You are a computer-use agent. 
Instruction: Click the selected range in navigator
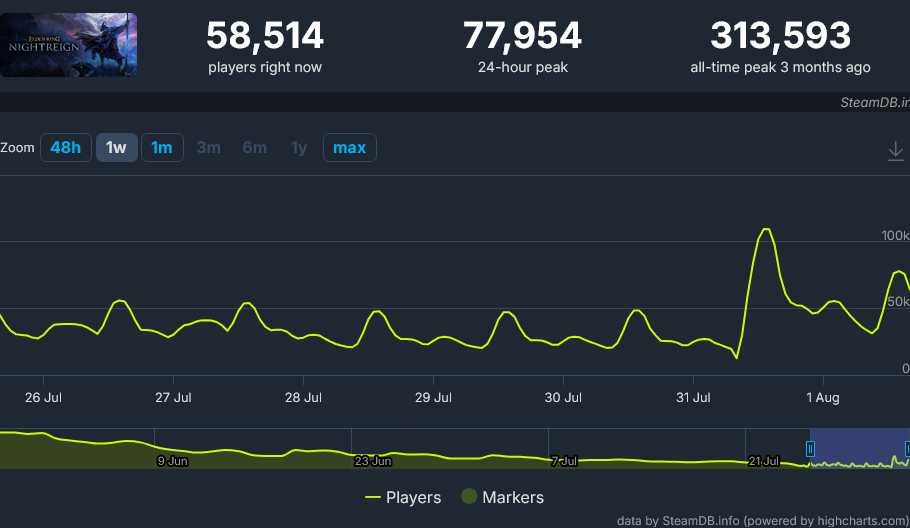pyautogui.click(x=860, y=449)
